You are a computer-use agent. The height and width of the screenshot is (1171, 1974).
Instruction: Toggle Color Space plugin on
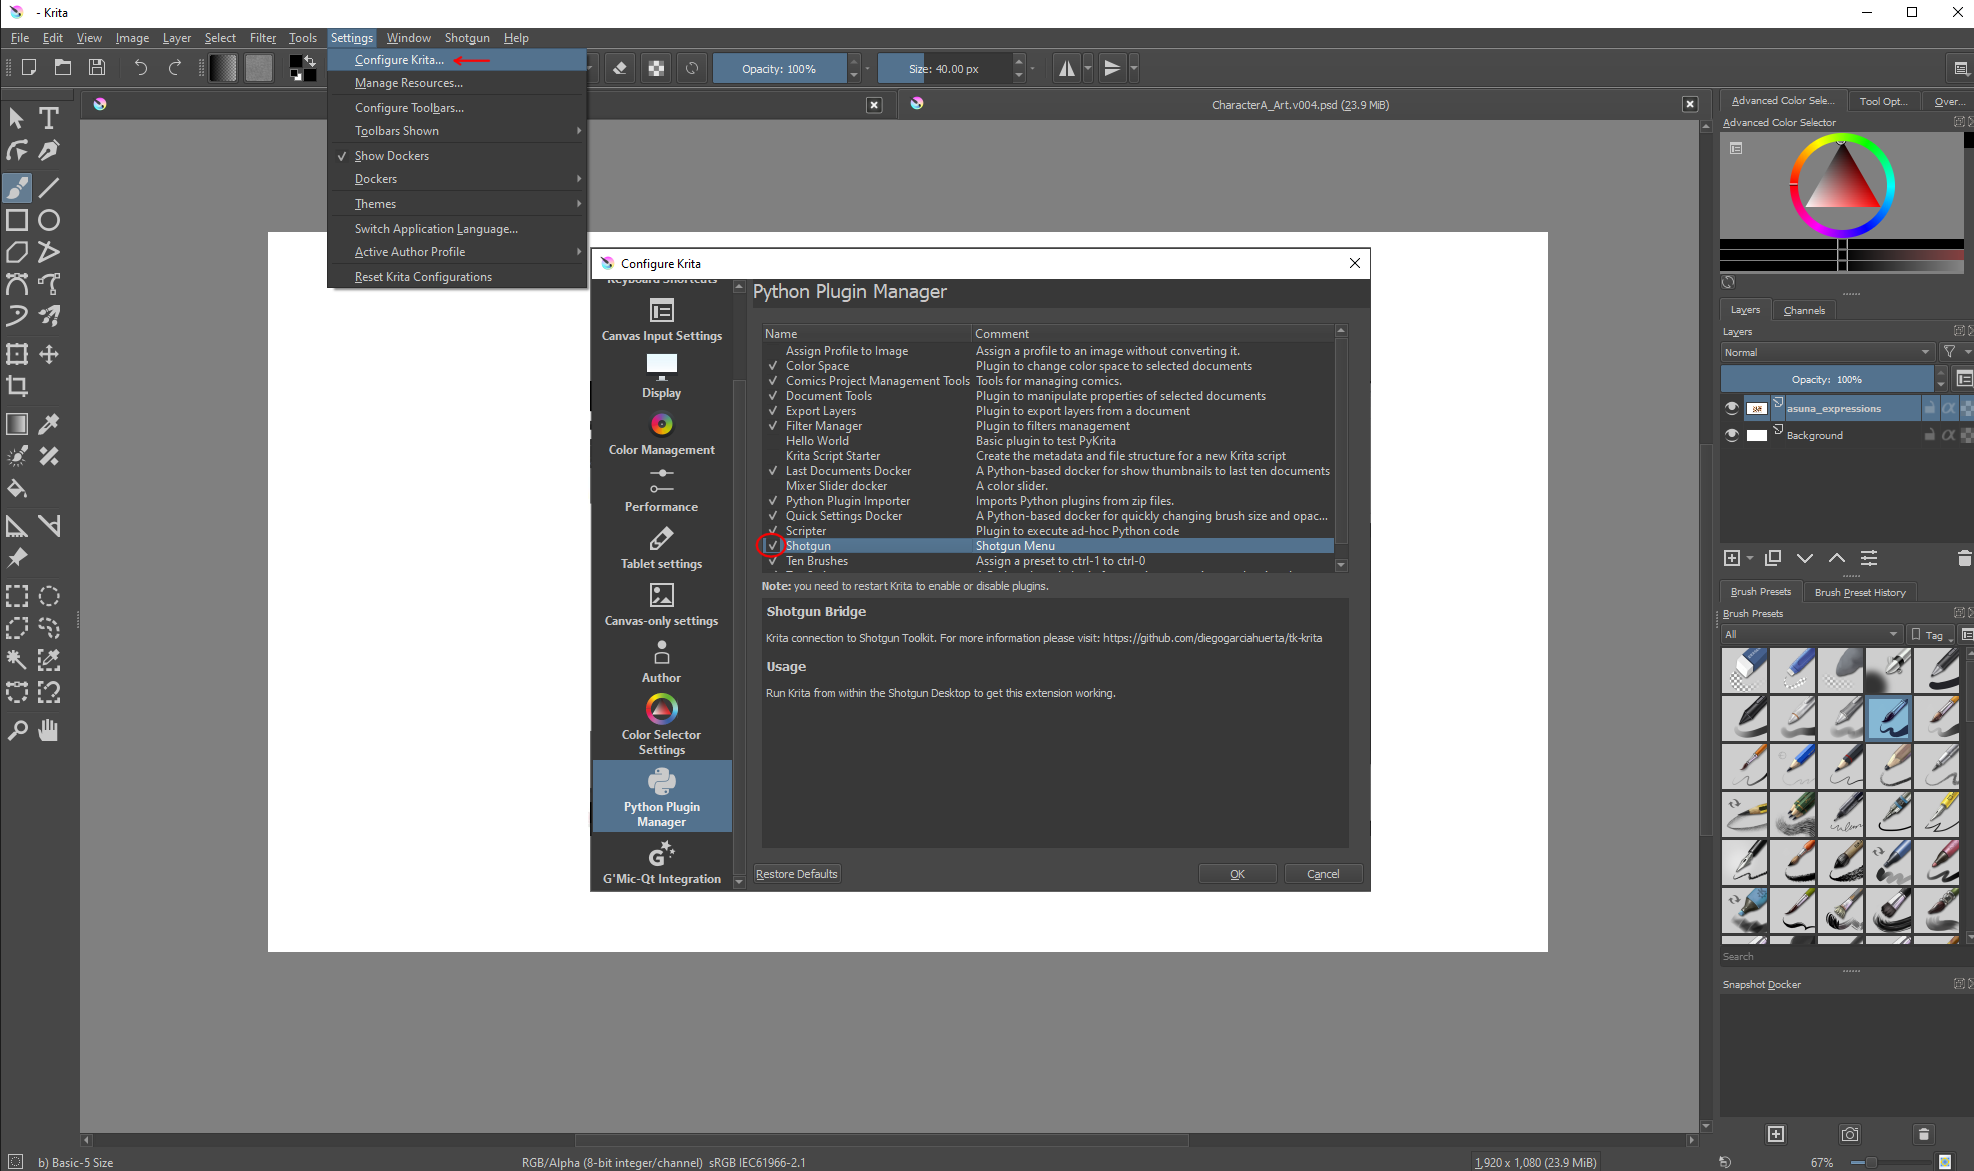775,365
